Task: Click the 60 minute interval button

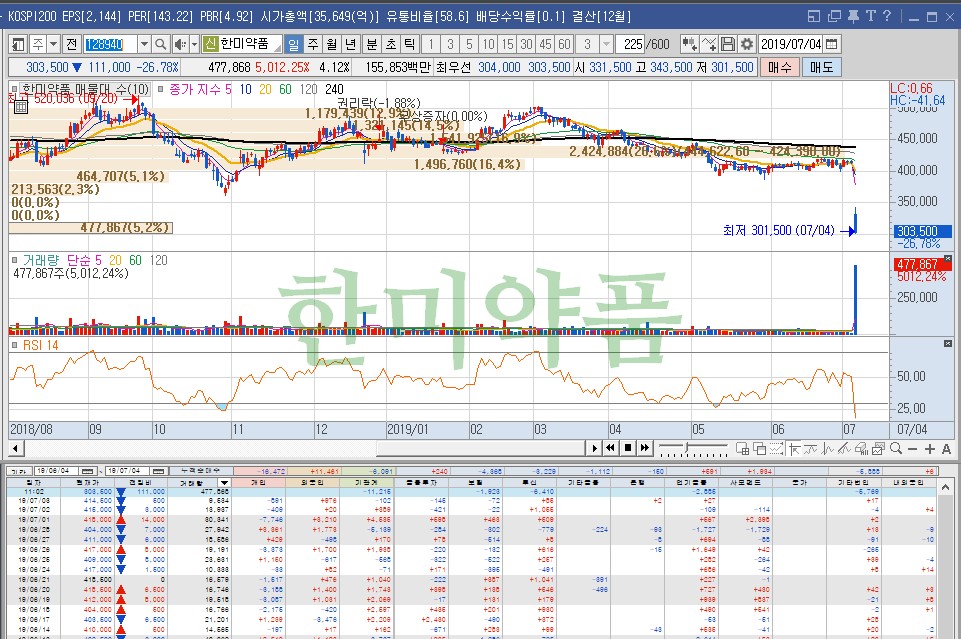Action: coord(564,44)
